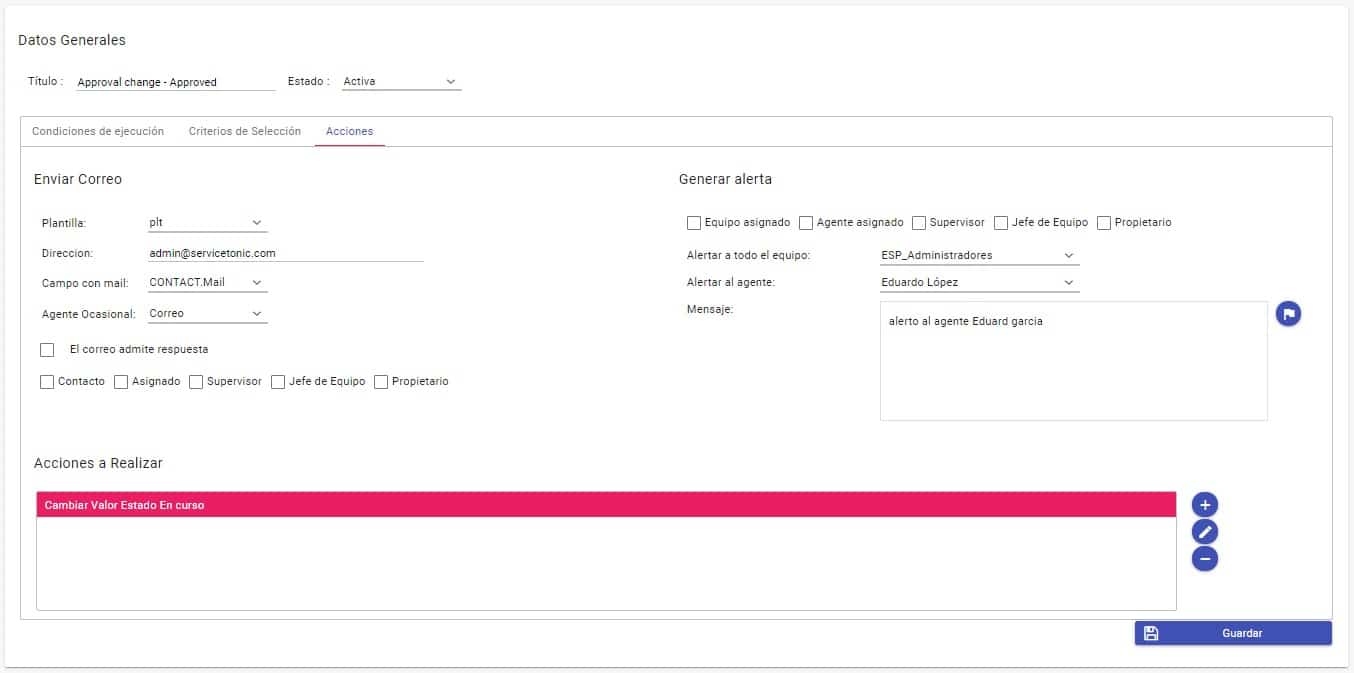Click the minus icon to remove action
1354x673 pixels.
click(x=1205, y=559)
